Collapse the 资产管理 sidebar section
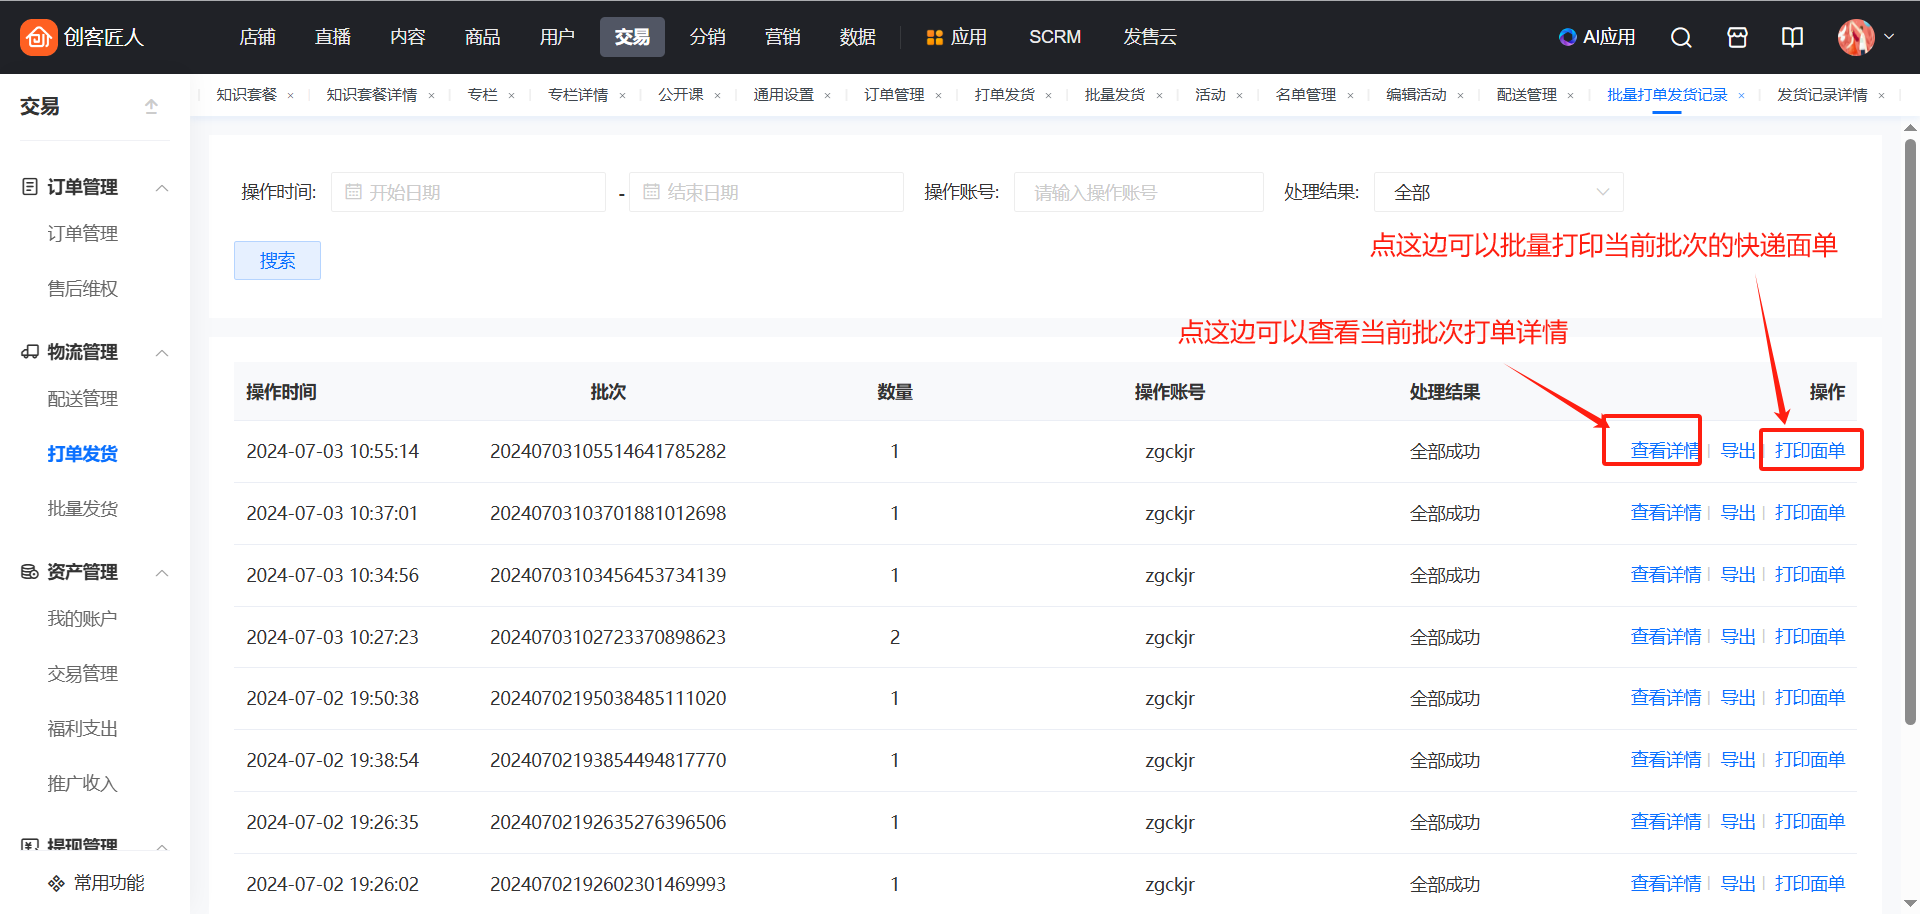Screen dimensions: 1920x914 (162, 573)
